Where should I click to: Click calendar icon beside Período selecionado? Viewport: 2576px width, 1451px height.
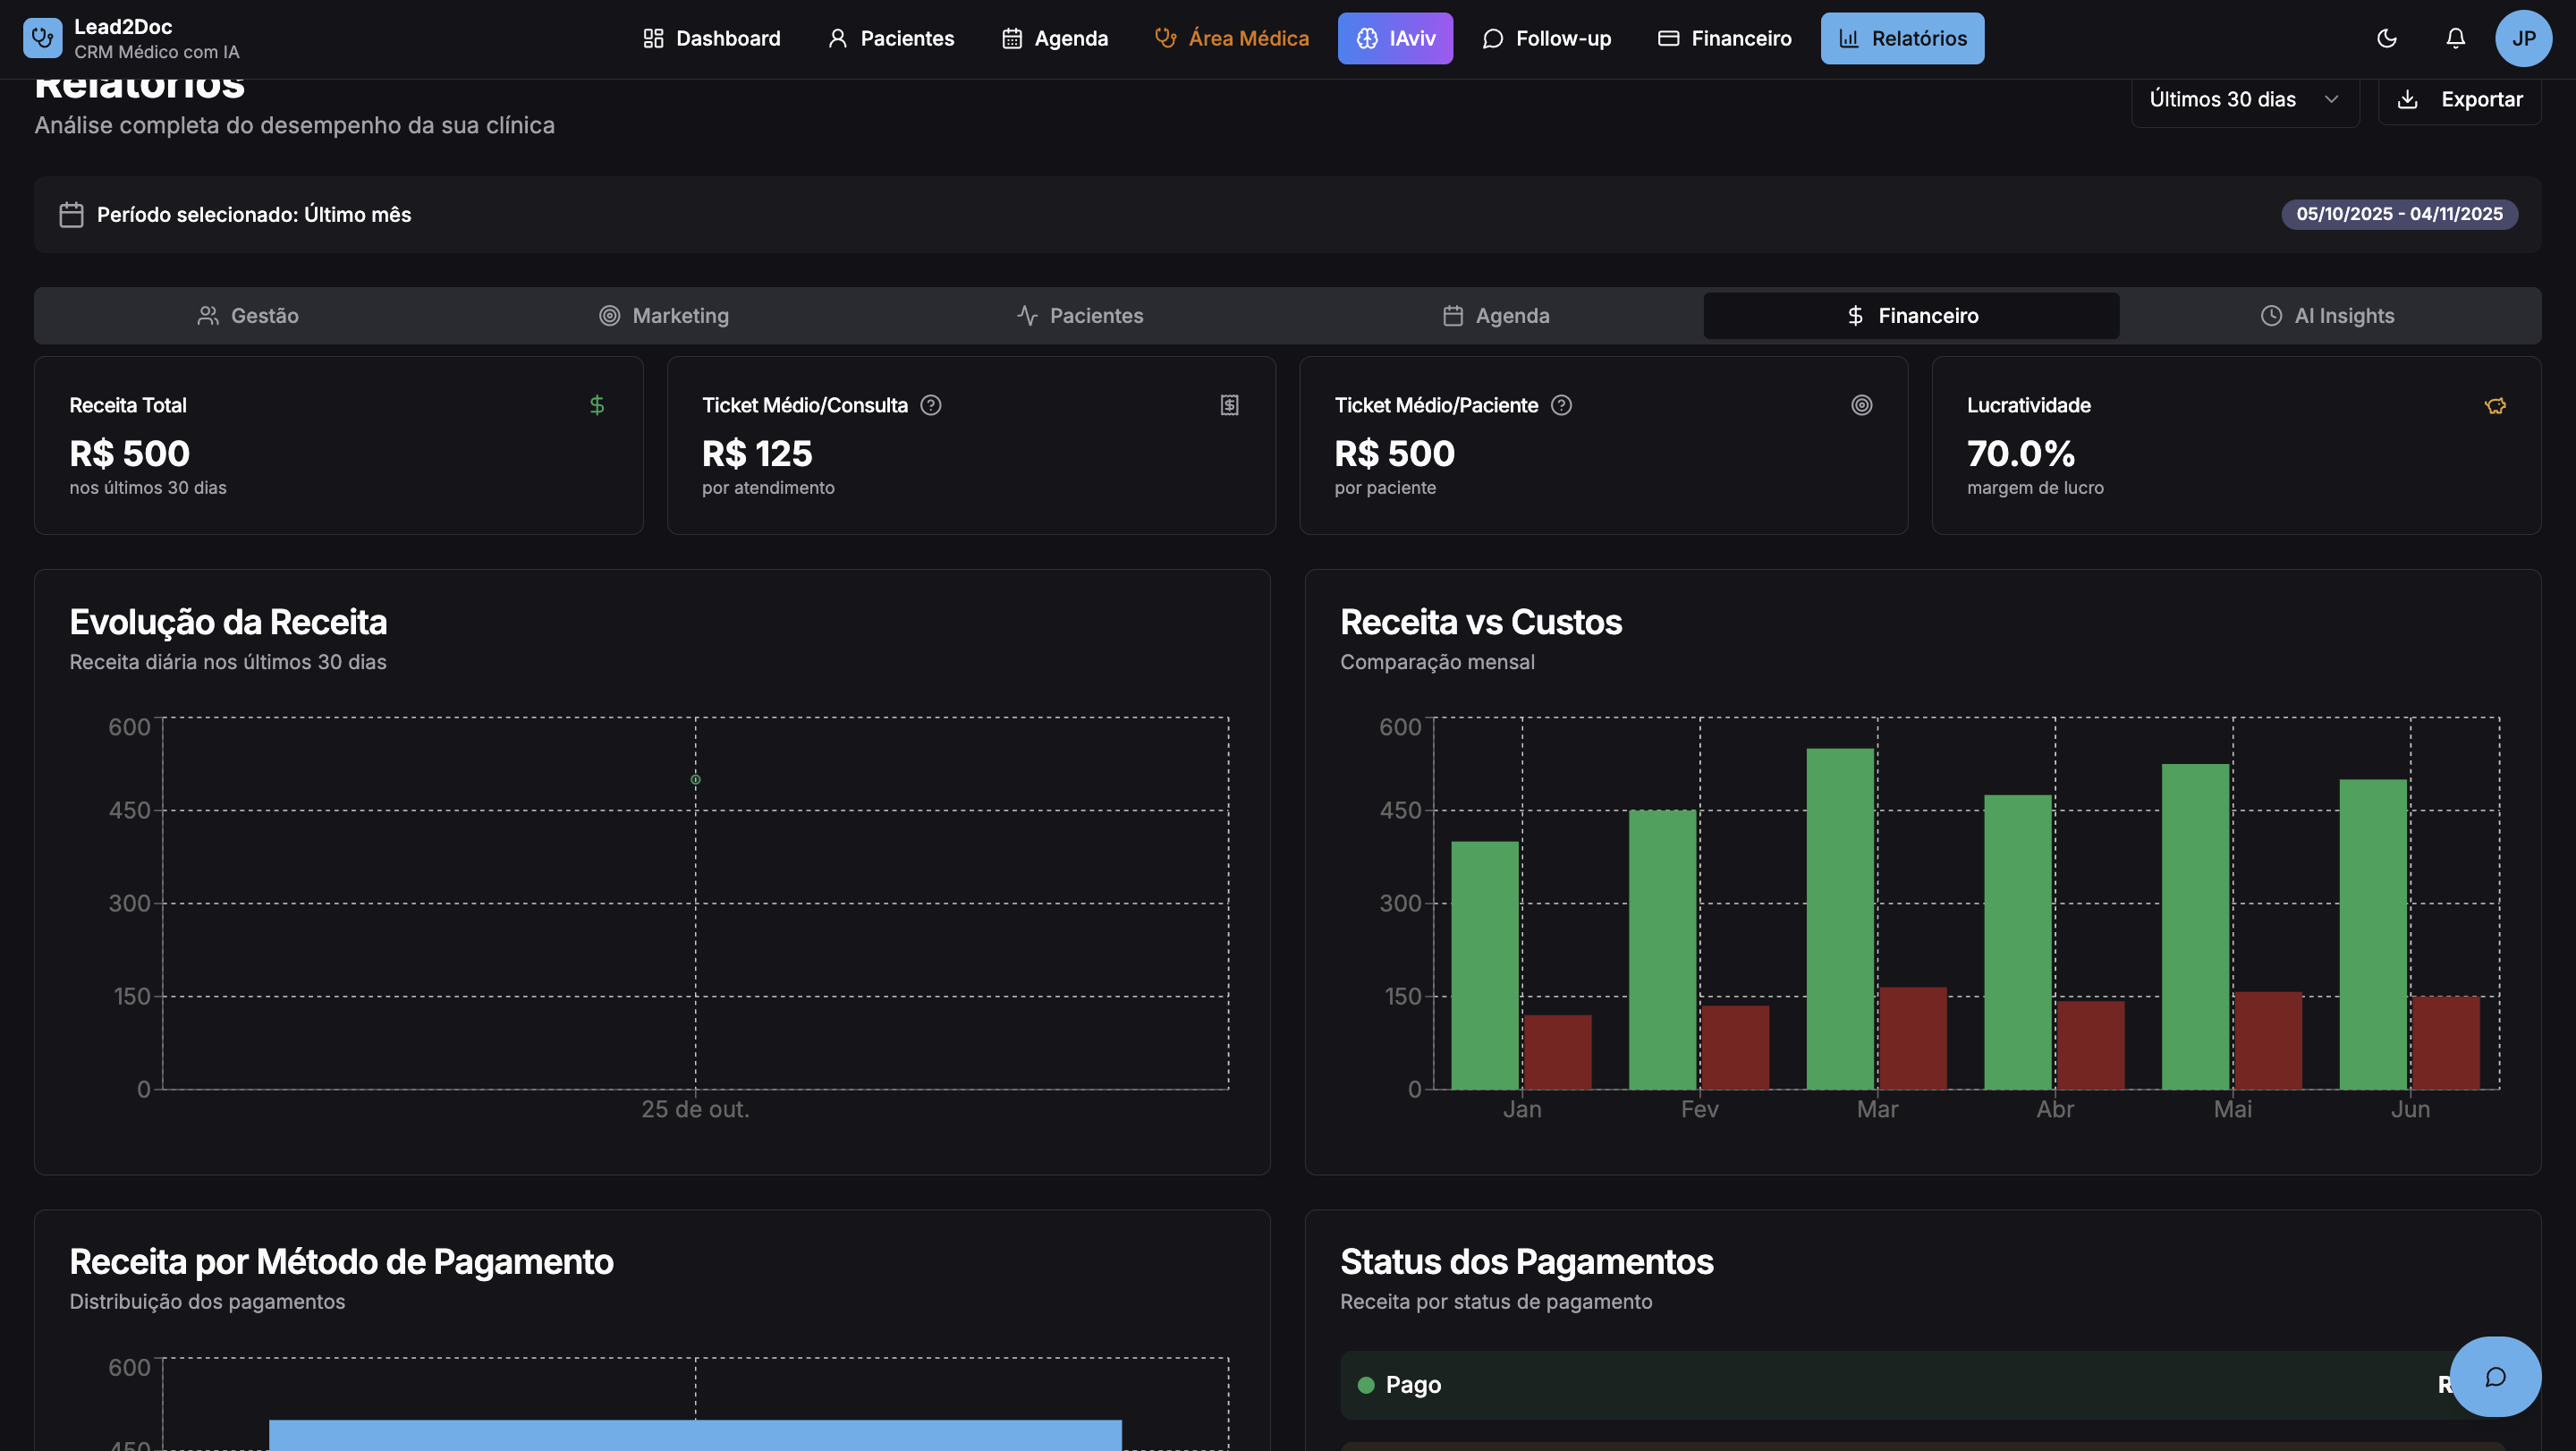point(71,214)
